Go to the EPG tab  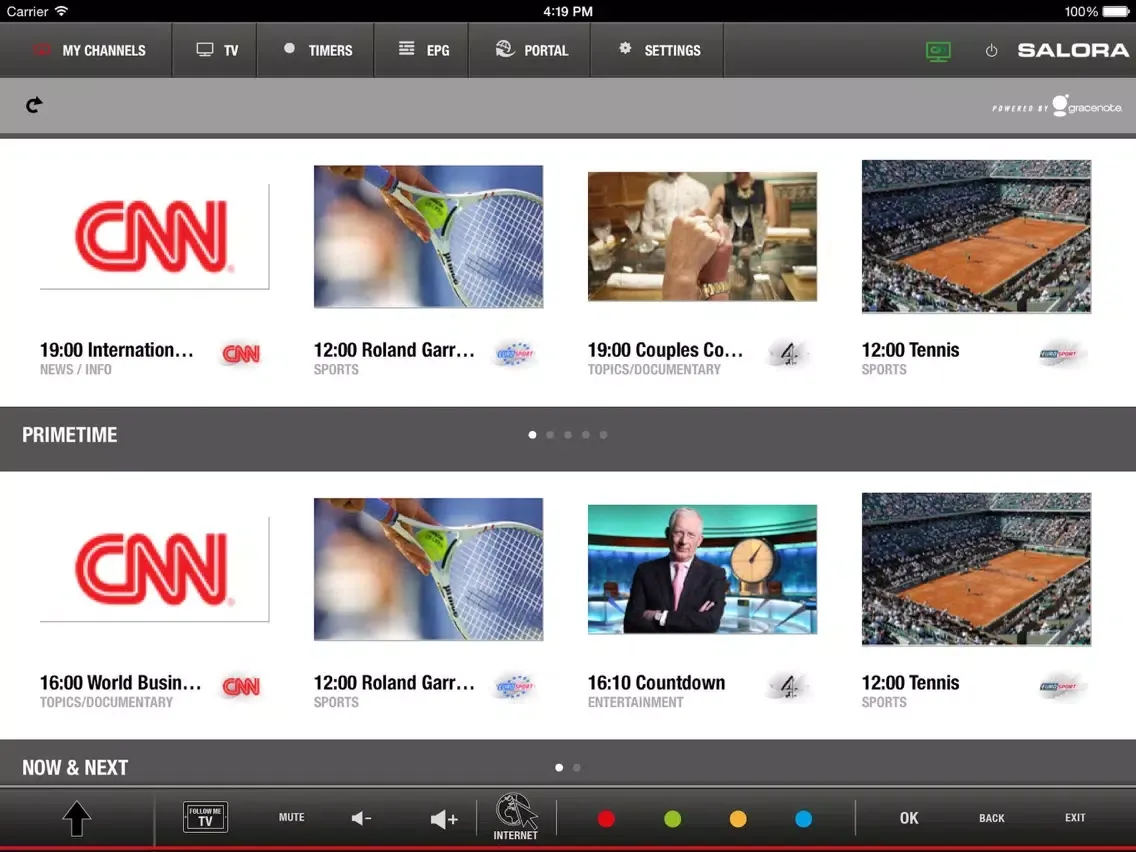[x=422, y=50]
